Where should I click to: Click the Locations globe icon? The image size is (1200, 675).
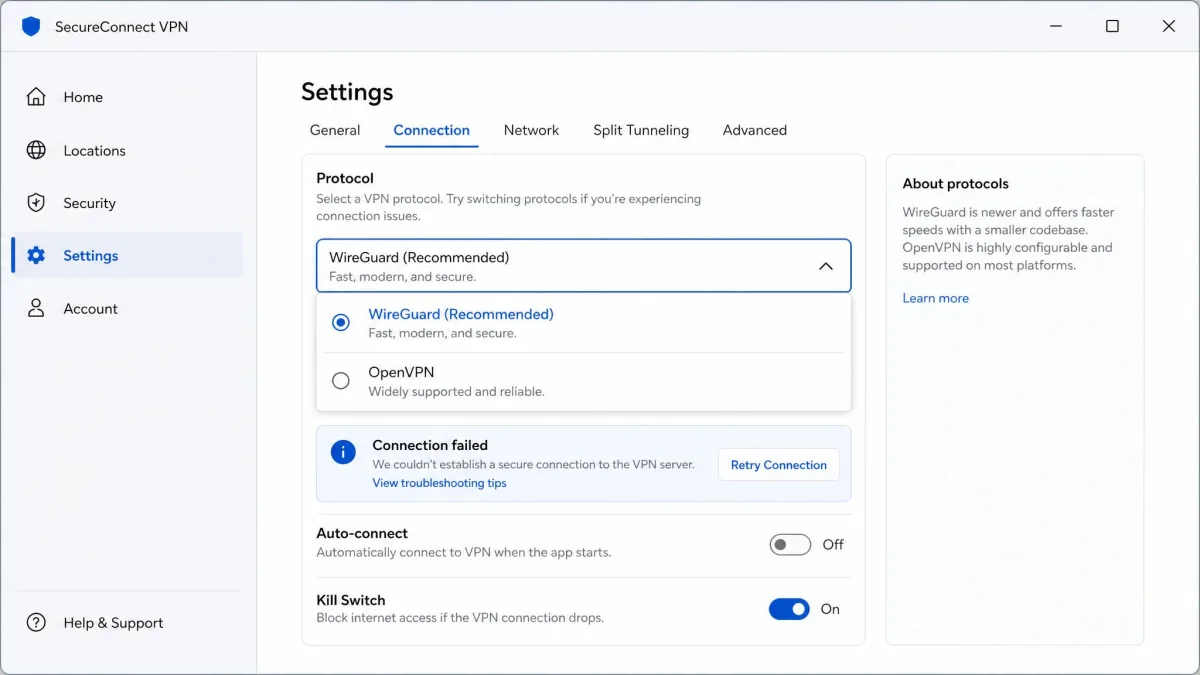[x=36, y=150]
